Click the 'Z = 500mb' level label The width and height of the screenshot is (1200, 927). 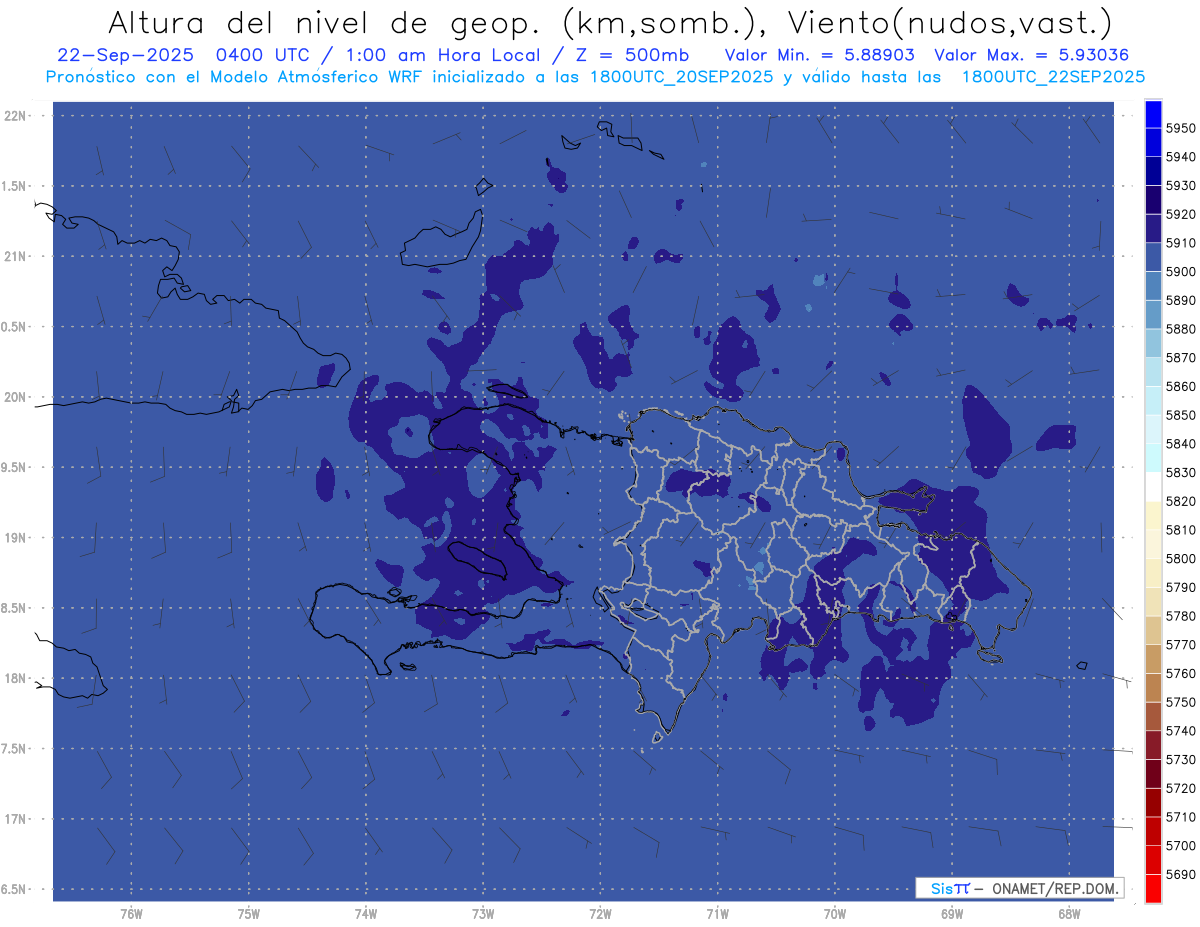pos(633,55)
